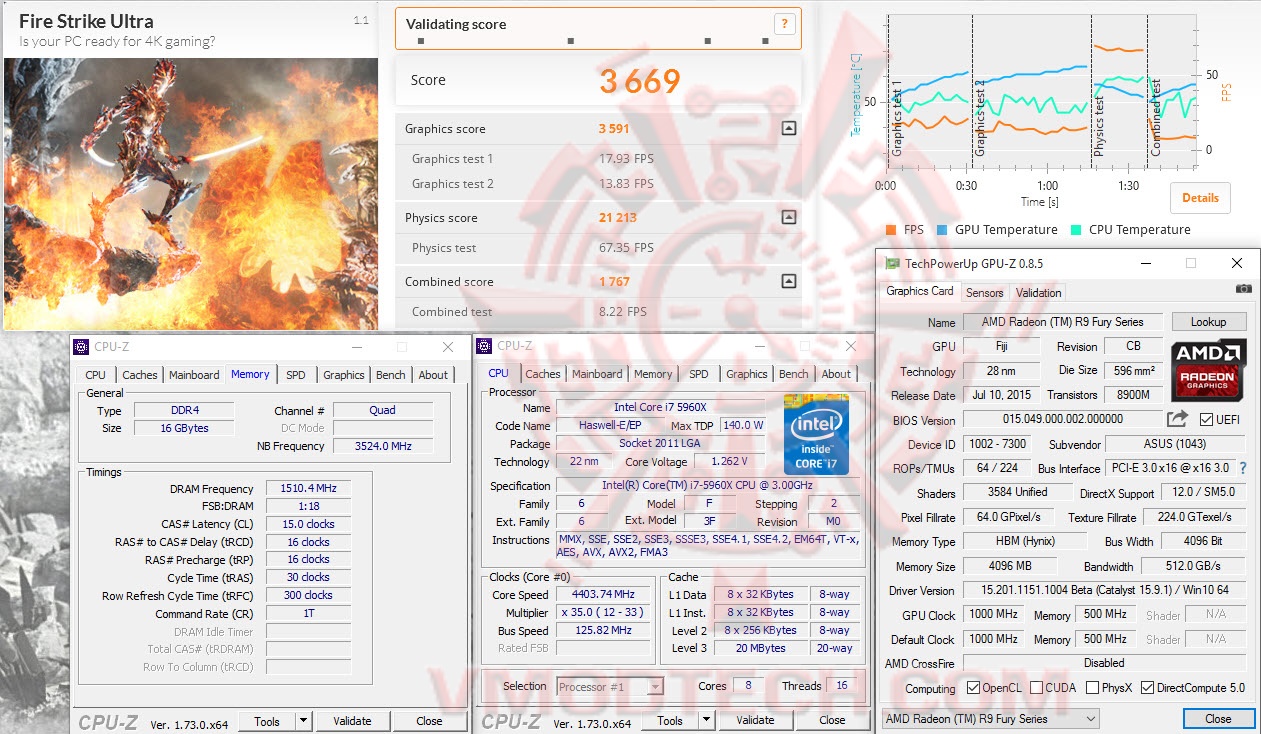
Task: Click the GPU-Z screenshot camera icon
Action: click(1243, 288)
